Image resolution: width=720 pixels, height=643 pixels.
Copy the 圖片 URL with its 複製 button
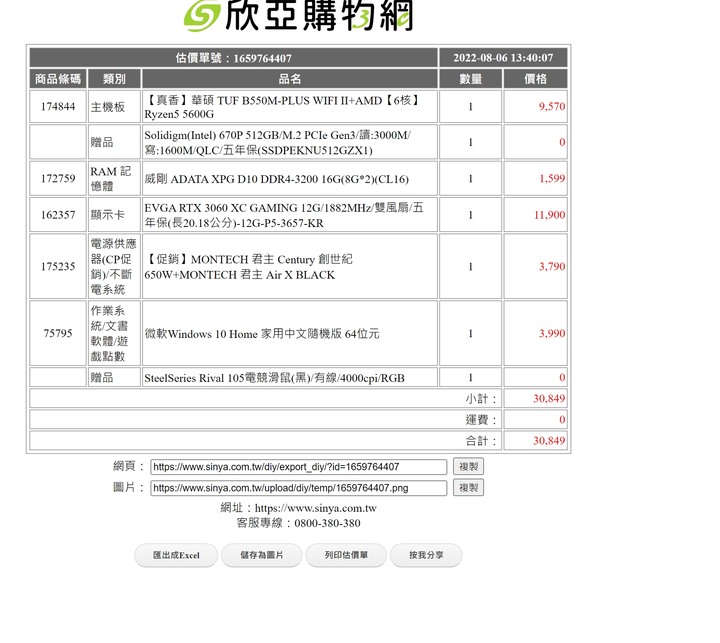tap(468, 488)
